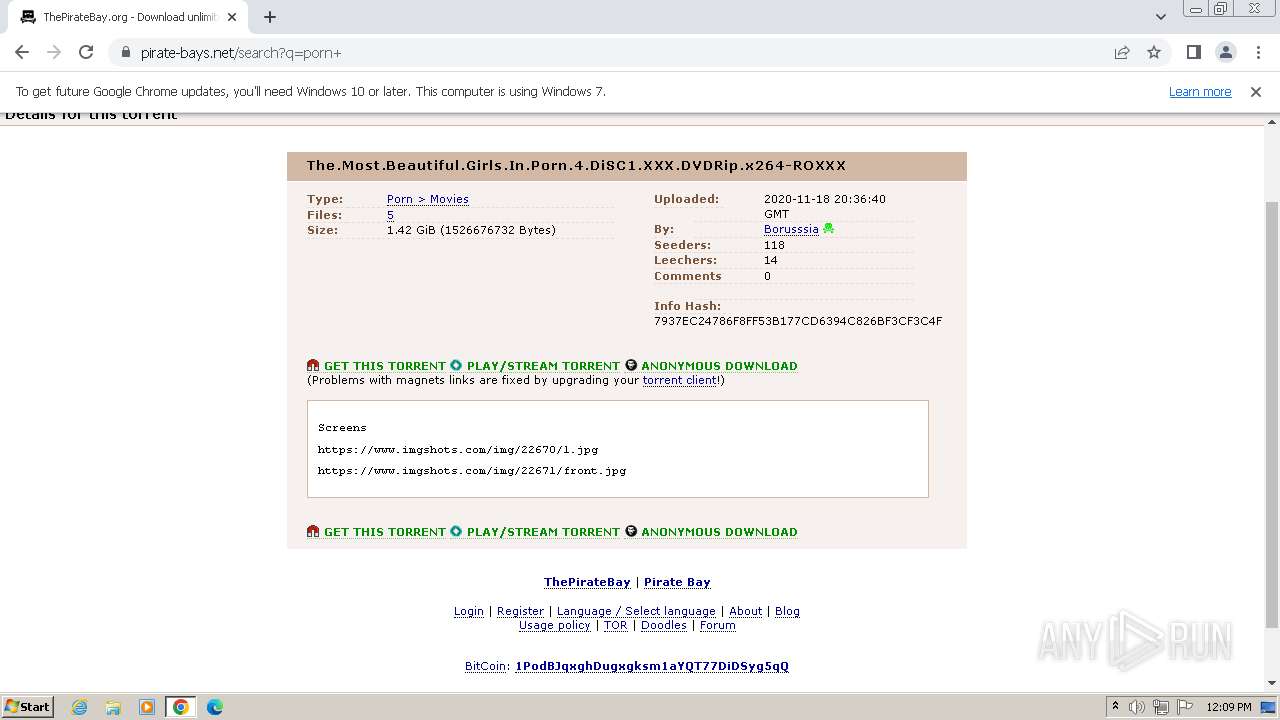
Task: Click bottom magnet icon
Action: [313, 532]
